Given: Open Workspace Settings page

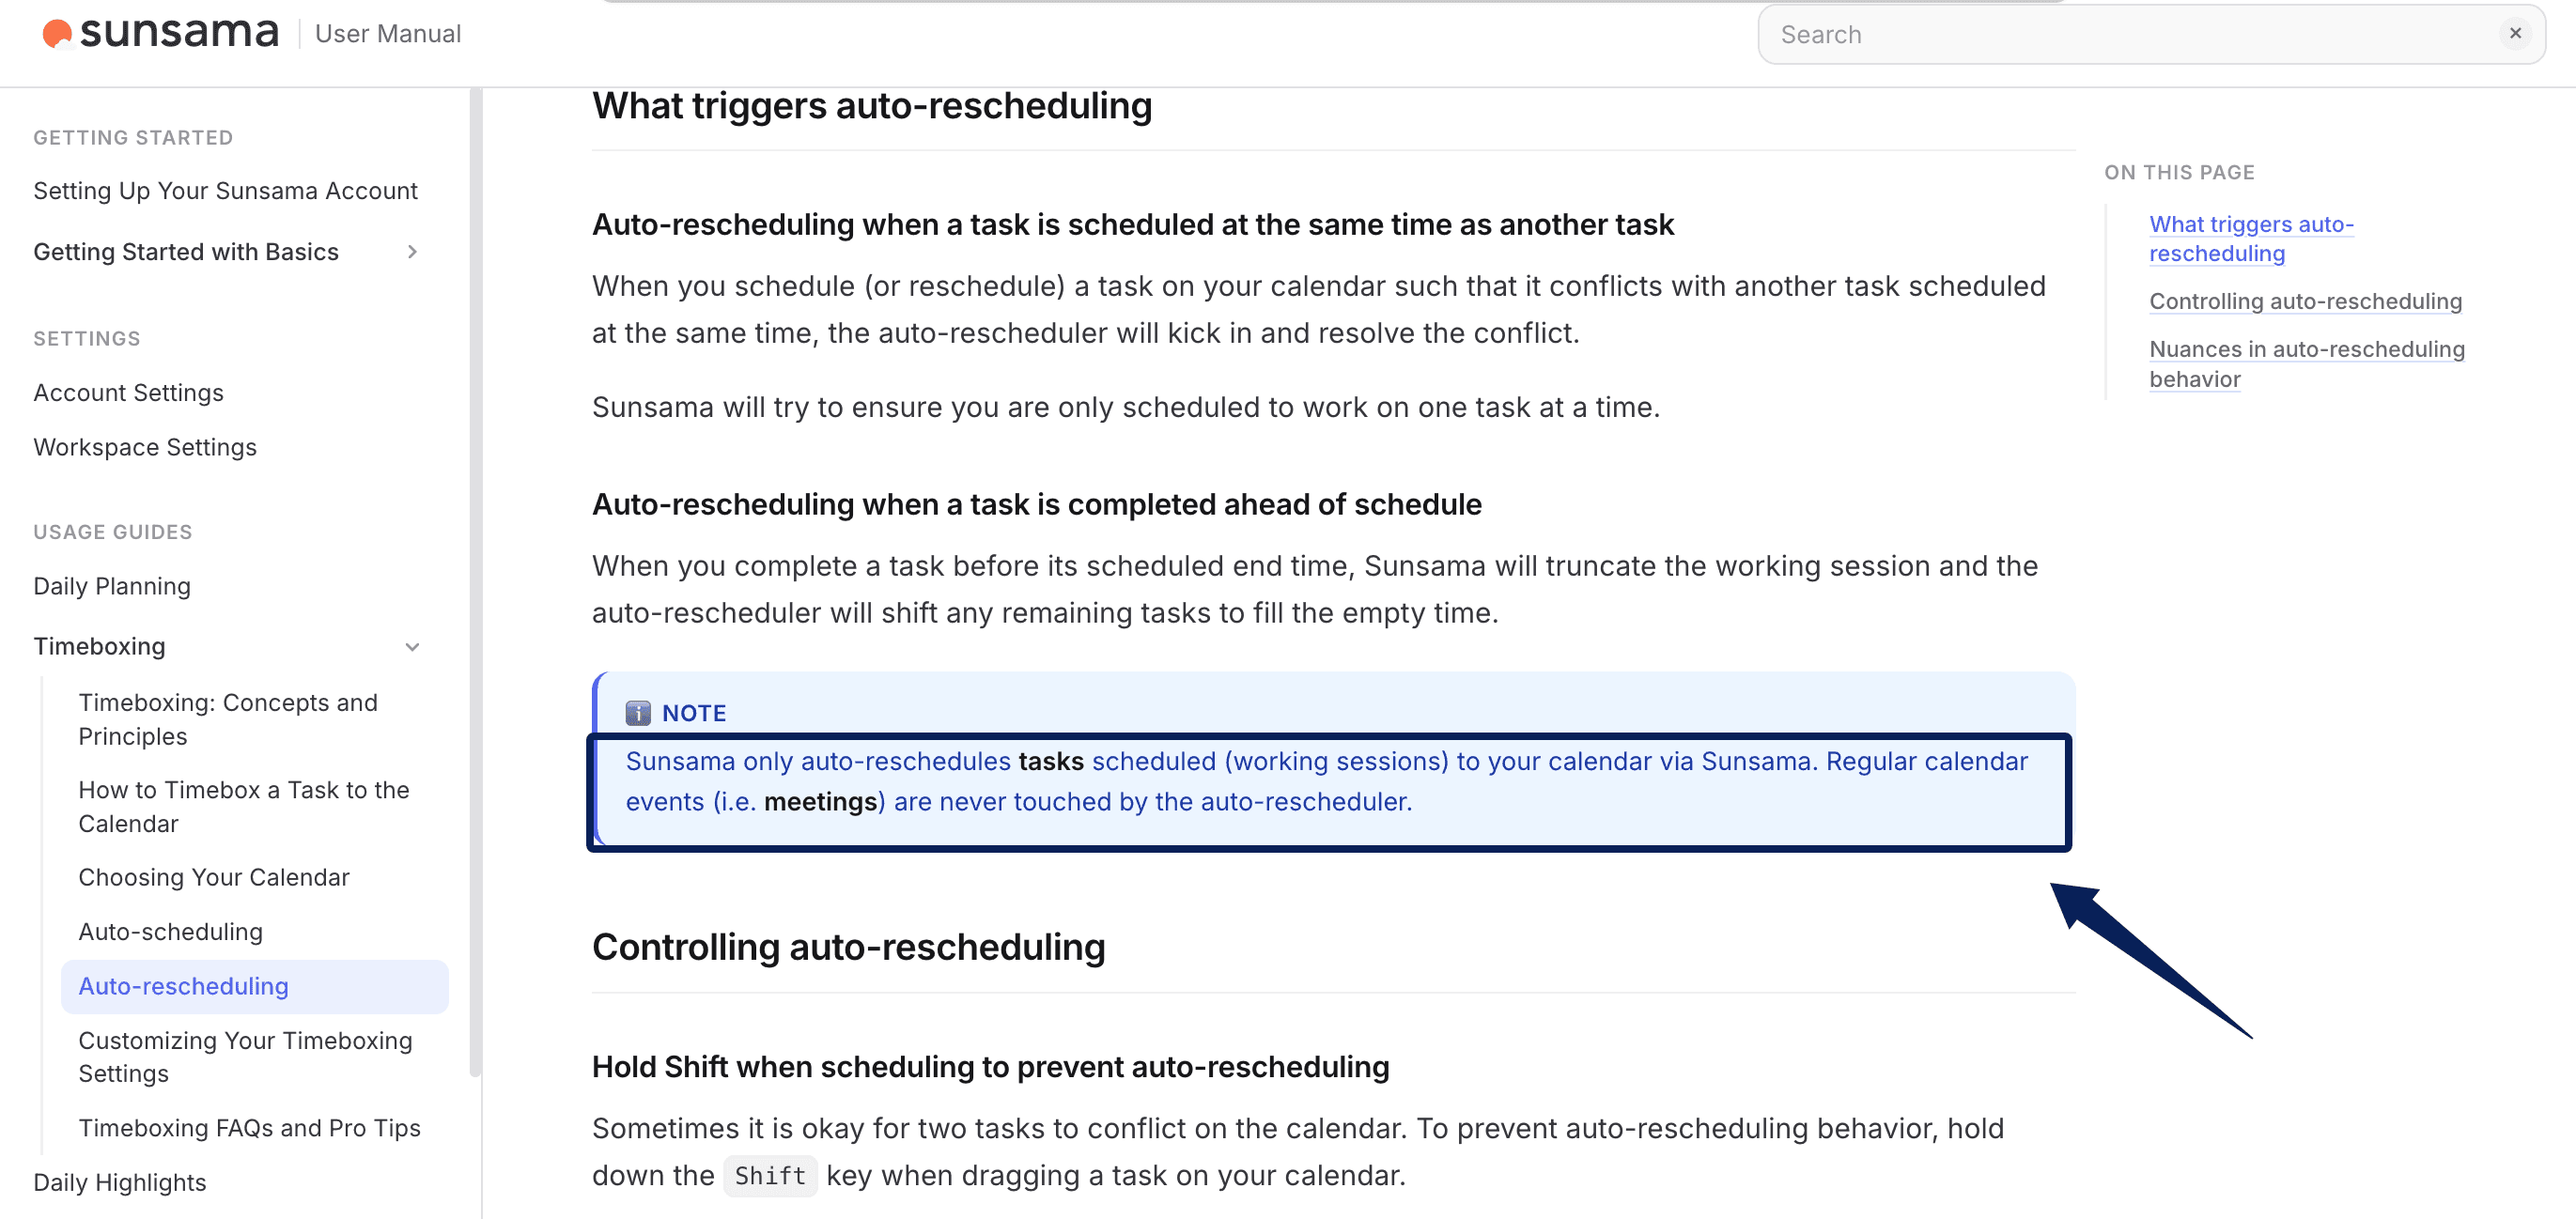Looking at the screenshot, I should (x=145, y=447).
